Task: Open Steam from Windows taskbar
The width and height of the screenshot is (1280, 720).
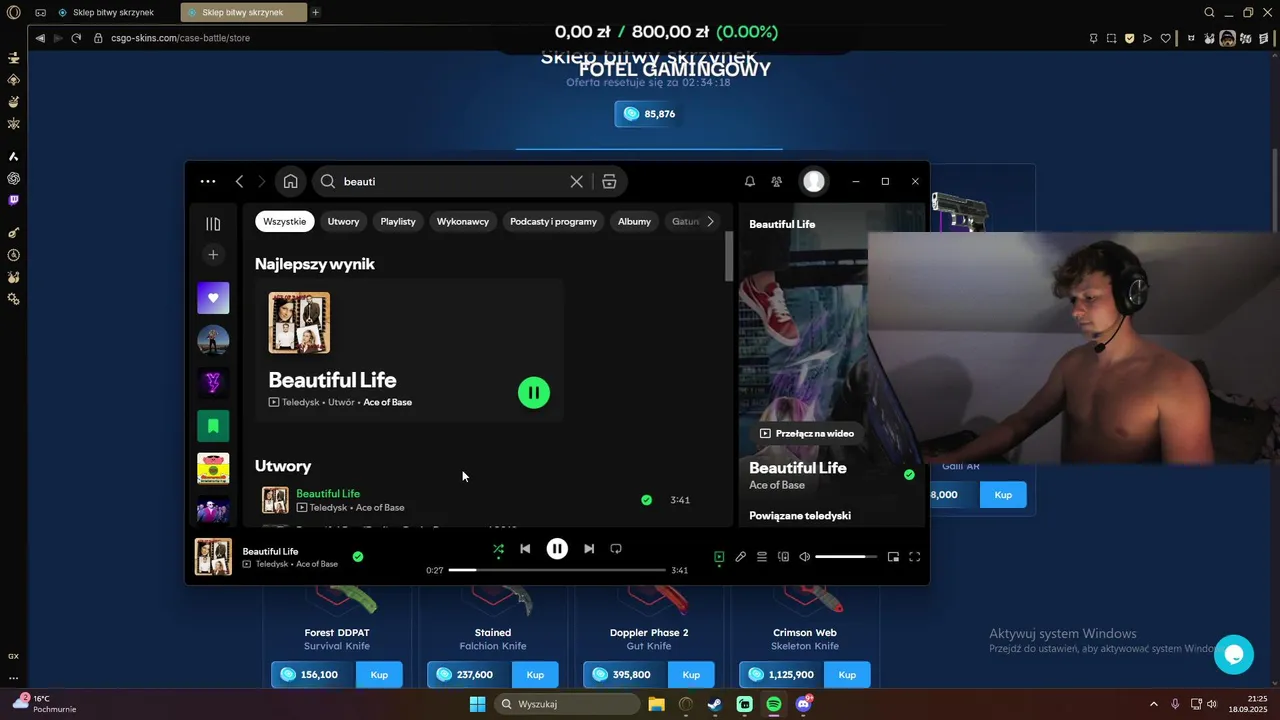Action: (715, 704)
